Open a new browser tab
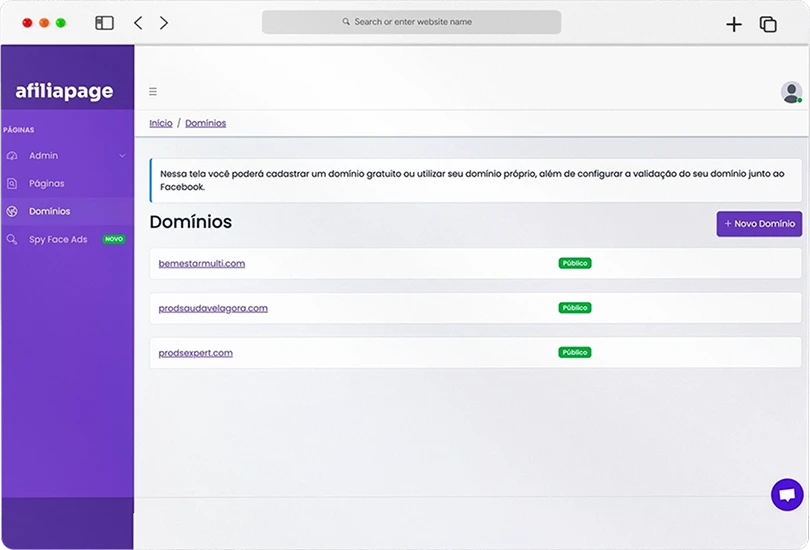810x550 pixels. pos(734,24)
